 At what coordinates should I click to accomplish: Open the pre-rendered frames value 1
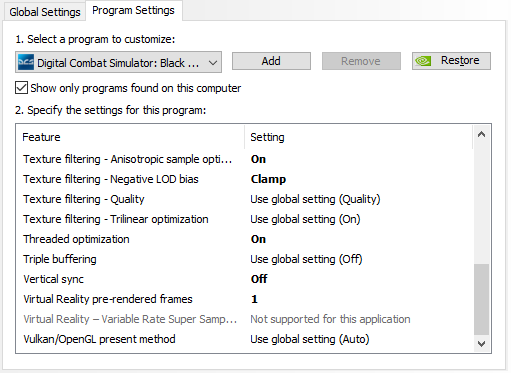(254, 299)
